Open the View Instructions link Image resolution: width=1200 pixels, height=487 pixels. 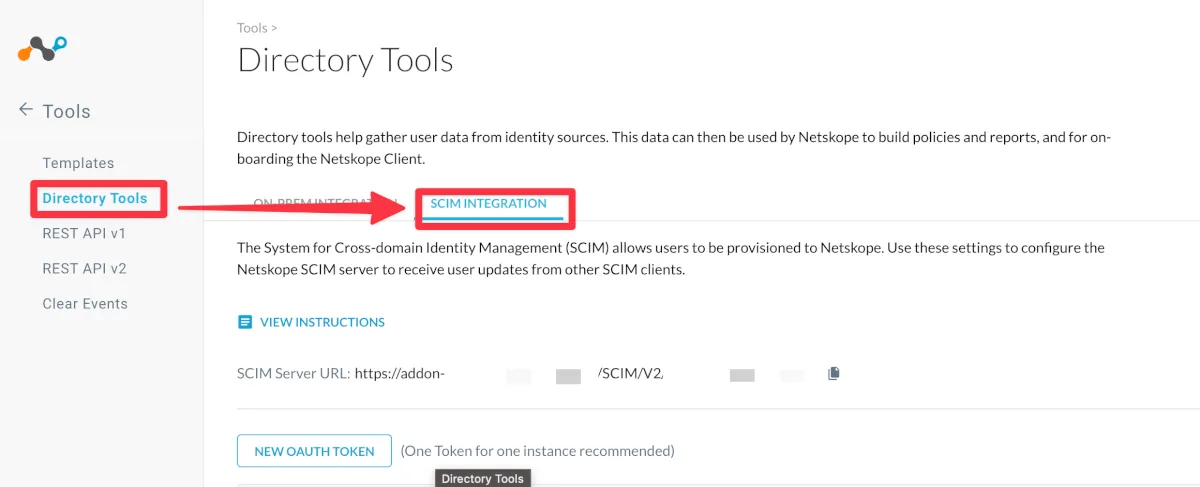click(322, 322)
